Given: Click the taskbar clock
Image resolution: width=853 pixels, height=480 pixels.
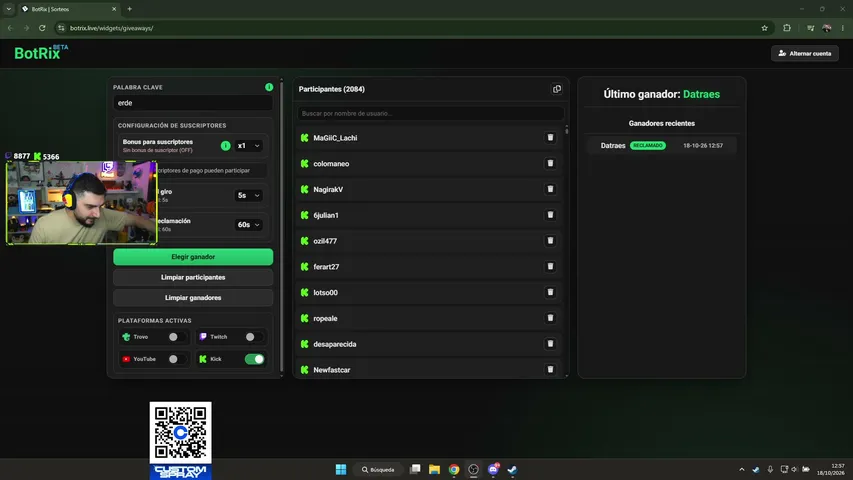Looking at the screenshot, I should 831,469.
